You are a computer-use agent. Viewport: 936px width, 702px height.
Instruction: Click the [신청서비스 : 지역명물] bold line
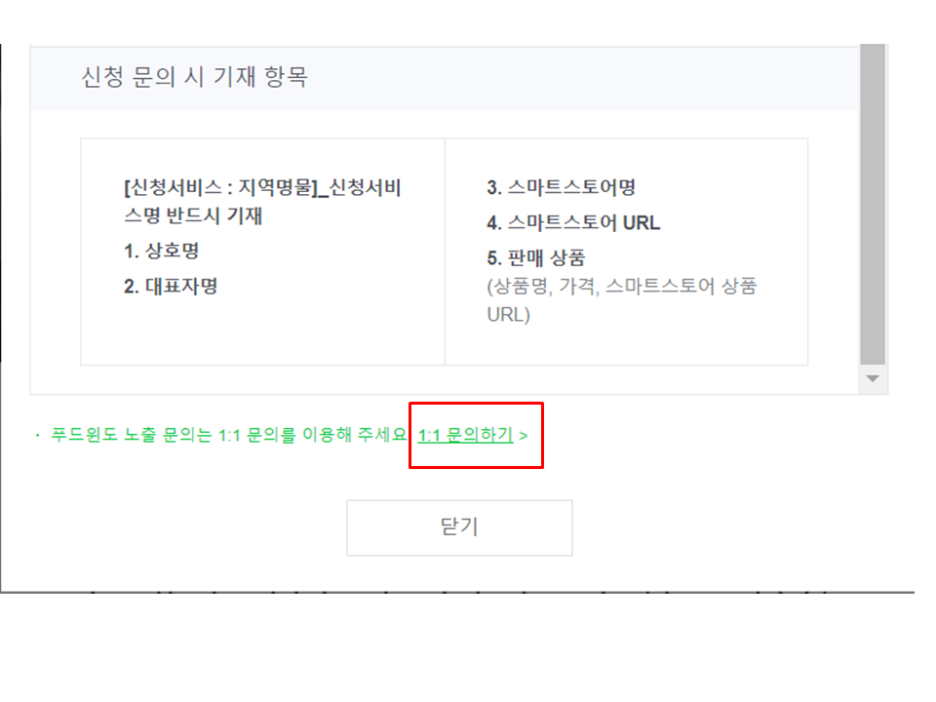tap(263, 187)
